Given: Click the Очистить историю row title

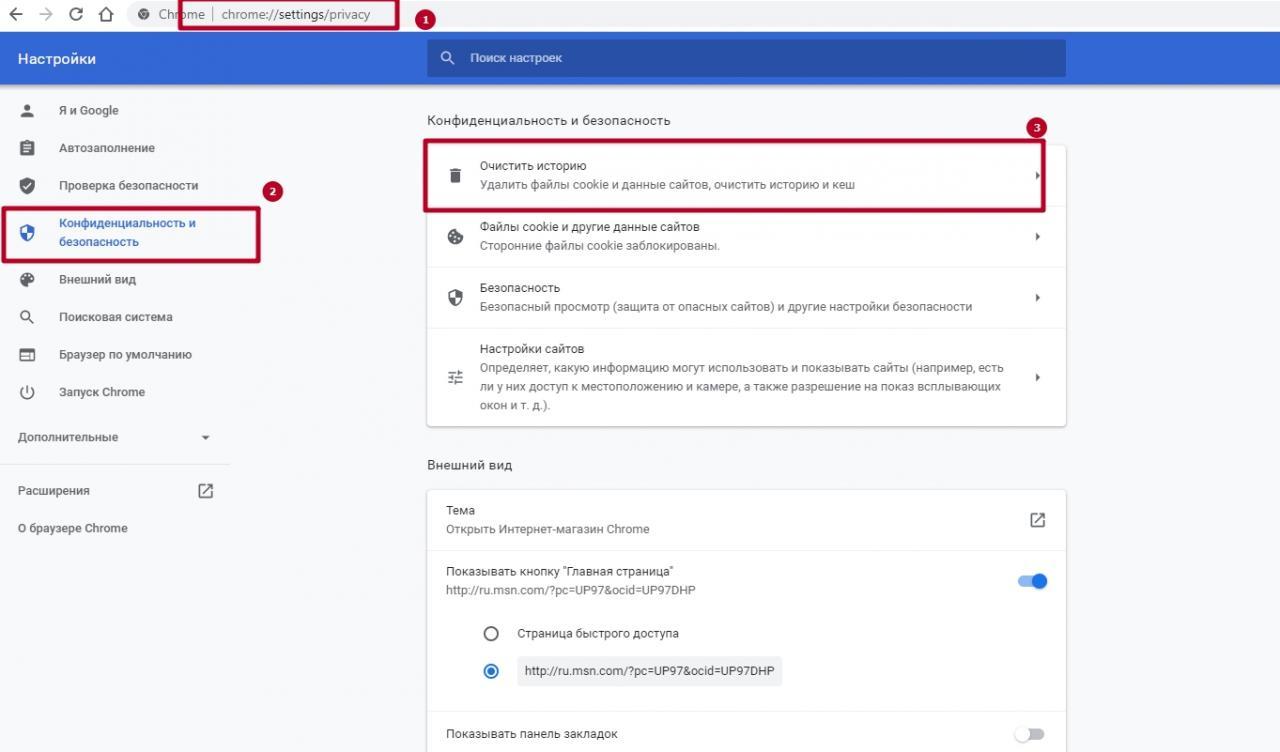Looking at the screenshot, I should (533, 166).
